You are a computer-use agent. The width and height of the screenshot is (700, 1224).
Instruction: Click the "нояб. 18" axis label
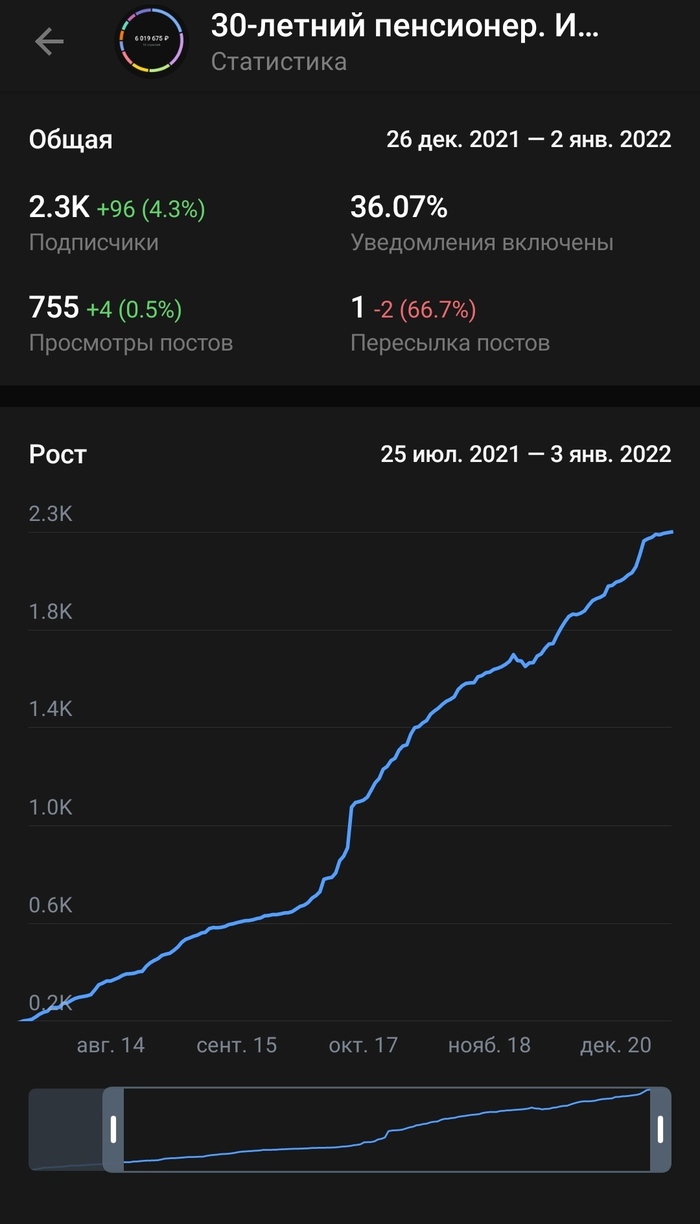[489, 1045]
